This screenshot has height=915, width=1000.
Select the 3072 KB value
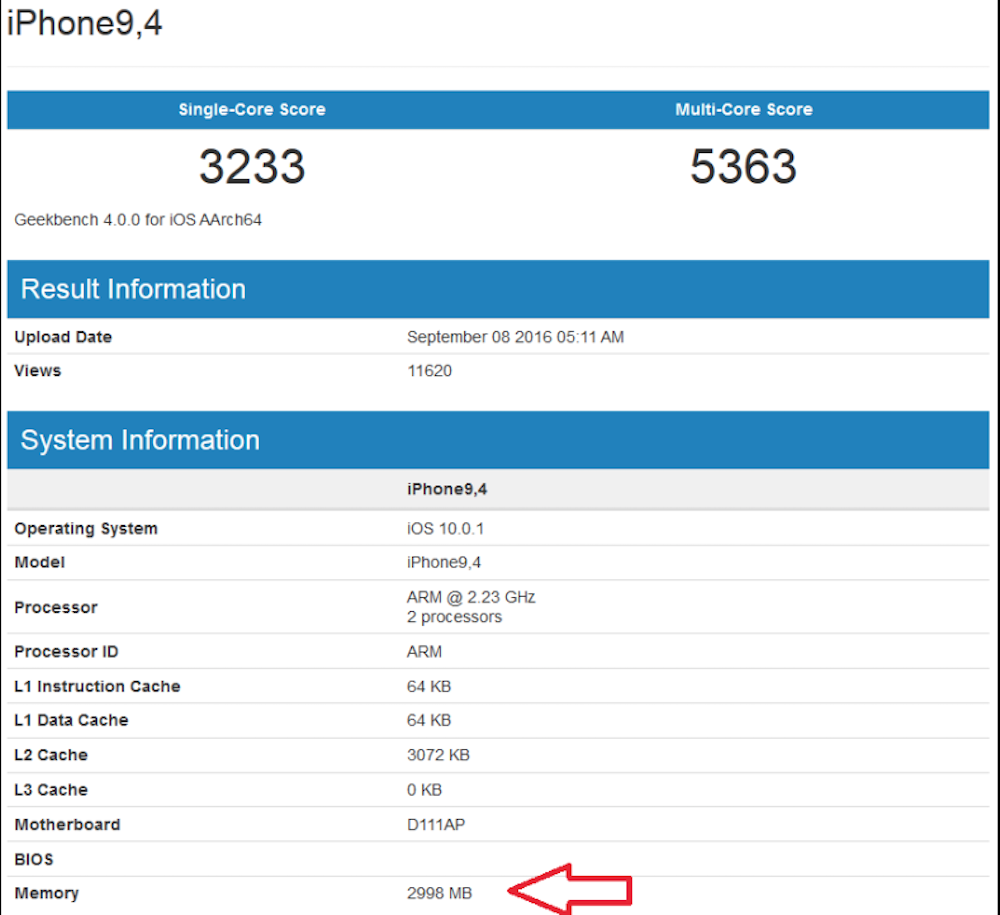438,755
